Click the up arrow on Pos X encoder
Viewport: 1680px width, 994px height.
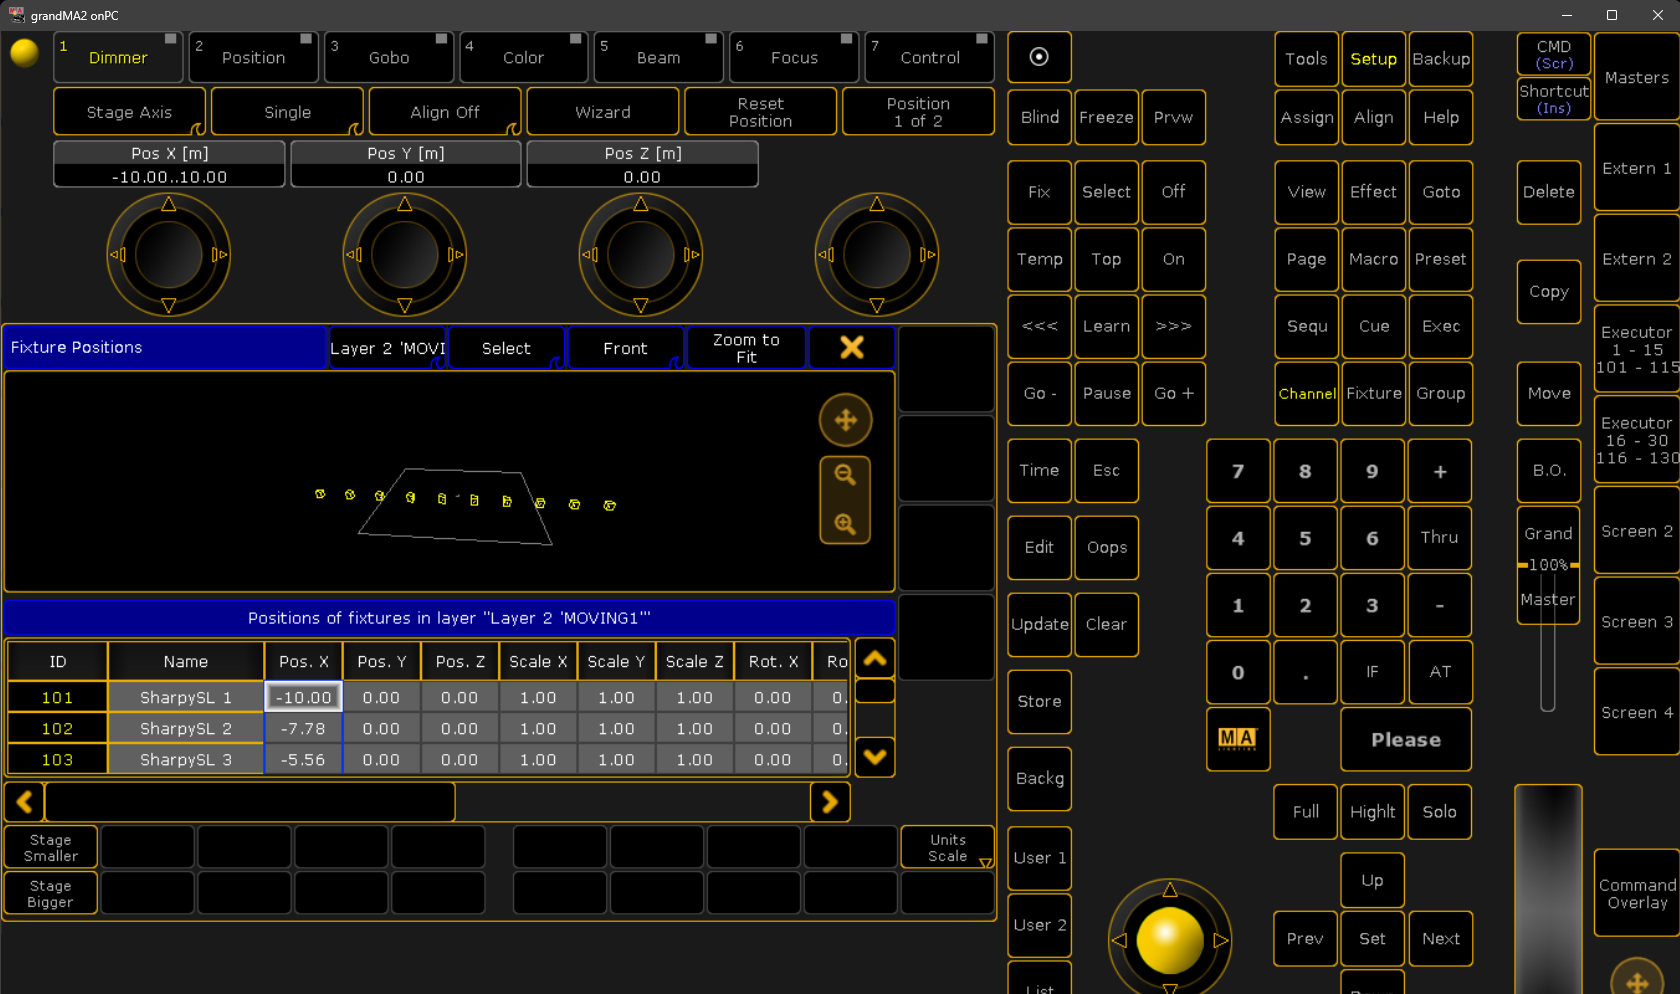(x=169, y=204)
